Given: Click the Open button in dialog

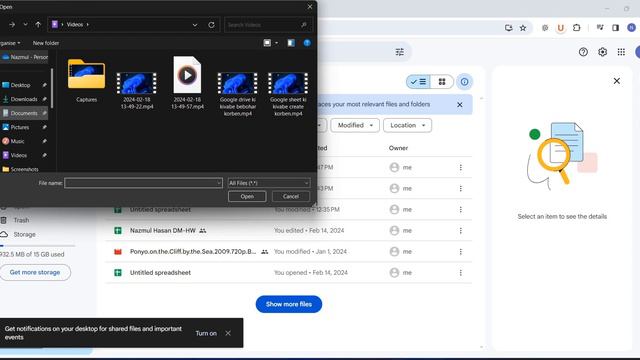Looking at the screenshot, I should click(x=247, y=196).
